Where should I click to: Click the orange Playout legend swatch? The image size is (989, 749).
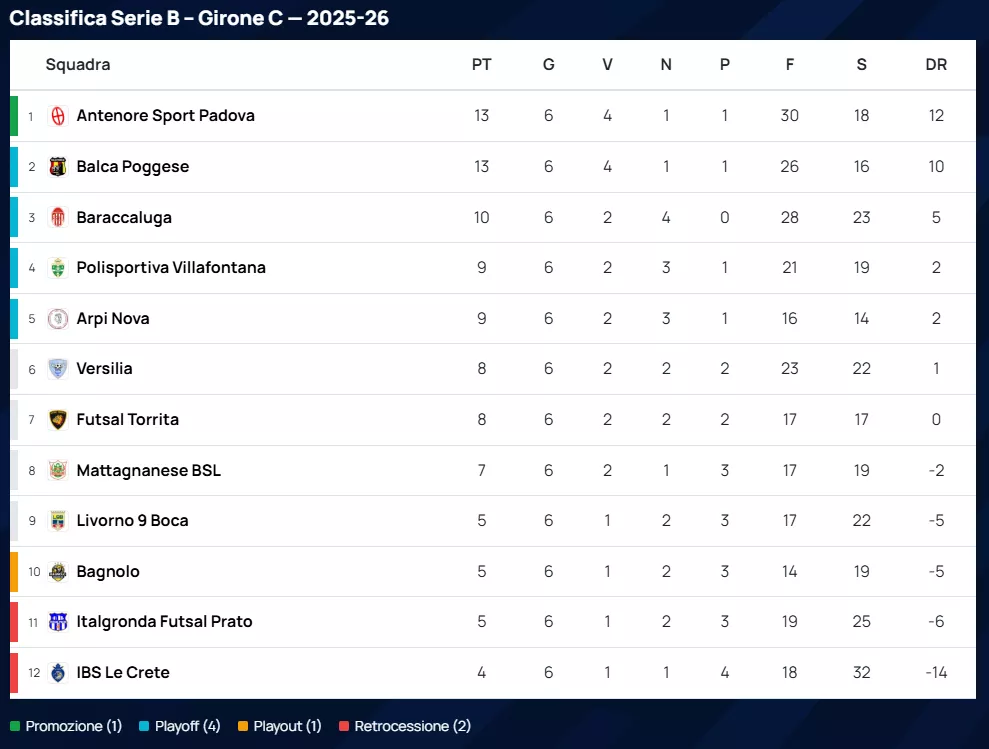pyautogui.click(x=243, y=727)
